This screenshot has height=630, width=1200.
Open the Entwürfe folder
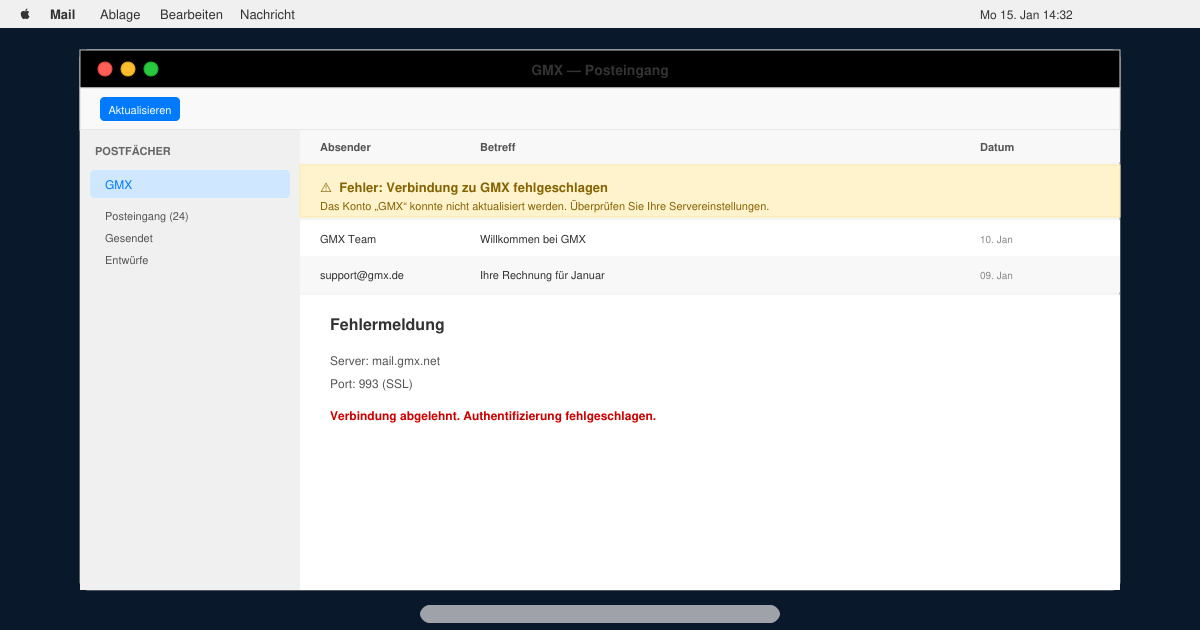[126, 260]
